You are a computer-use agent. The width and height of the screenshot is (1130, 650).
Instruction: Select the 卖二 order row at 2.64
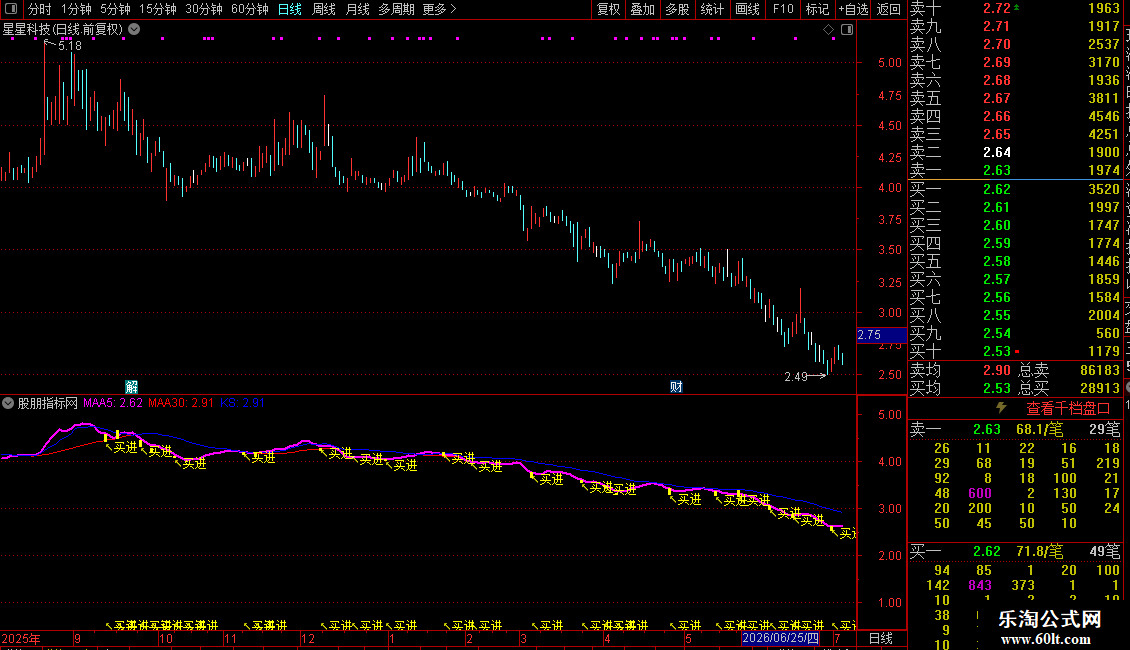1015,152
